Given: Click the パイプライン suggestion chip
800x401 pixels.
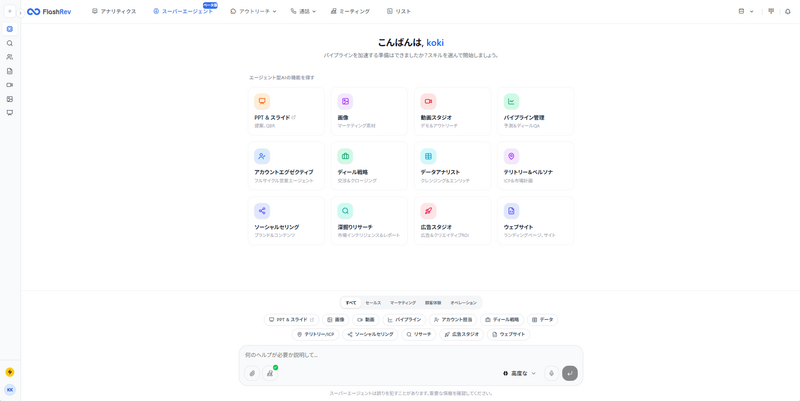Looking at the screenshot, I should tap(404, 320).
